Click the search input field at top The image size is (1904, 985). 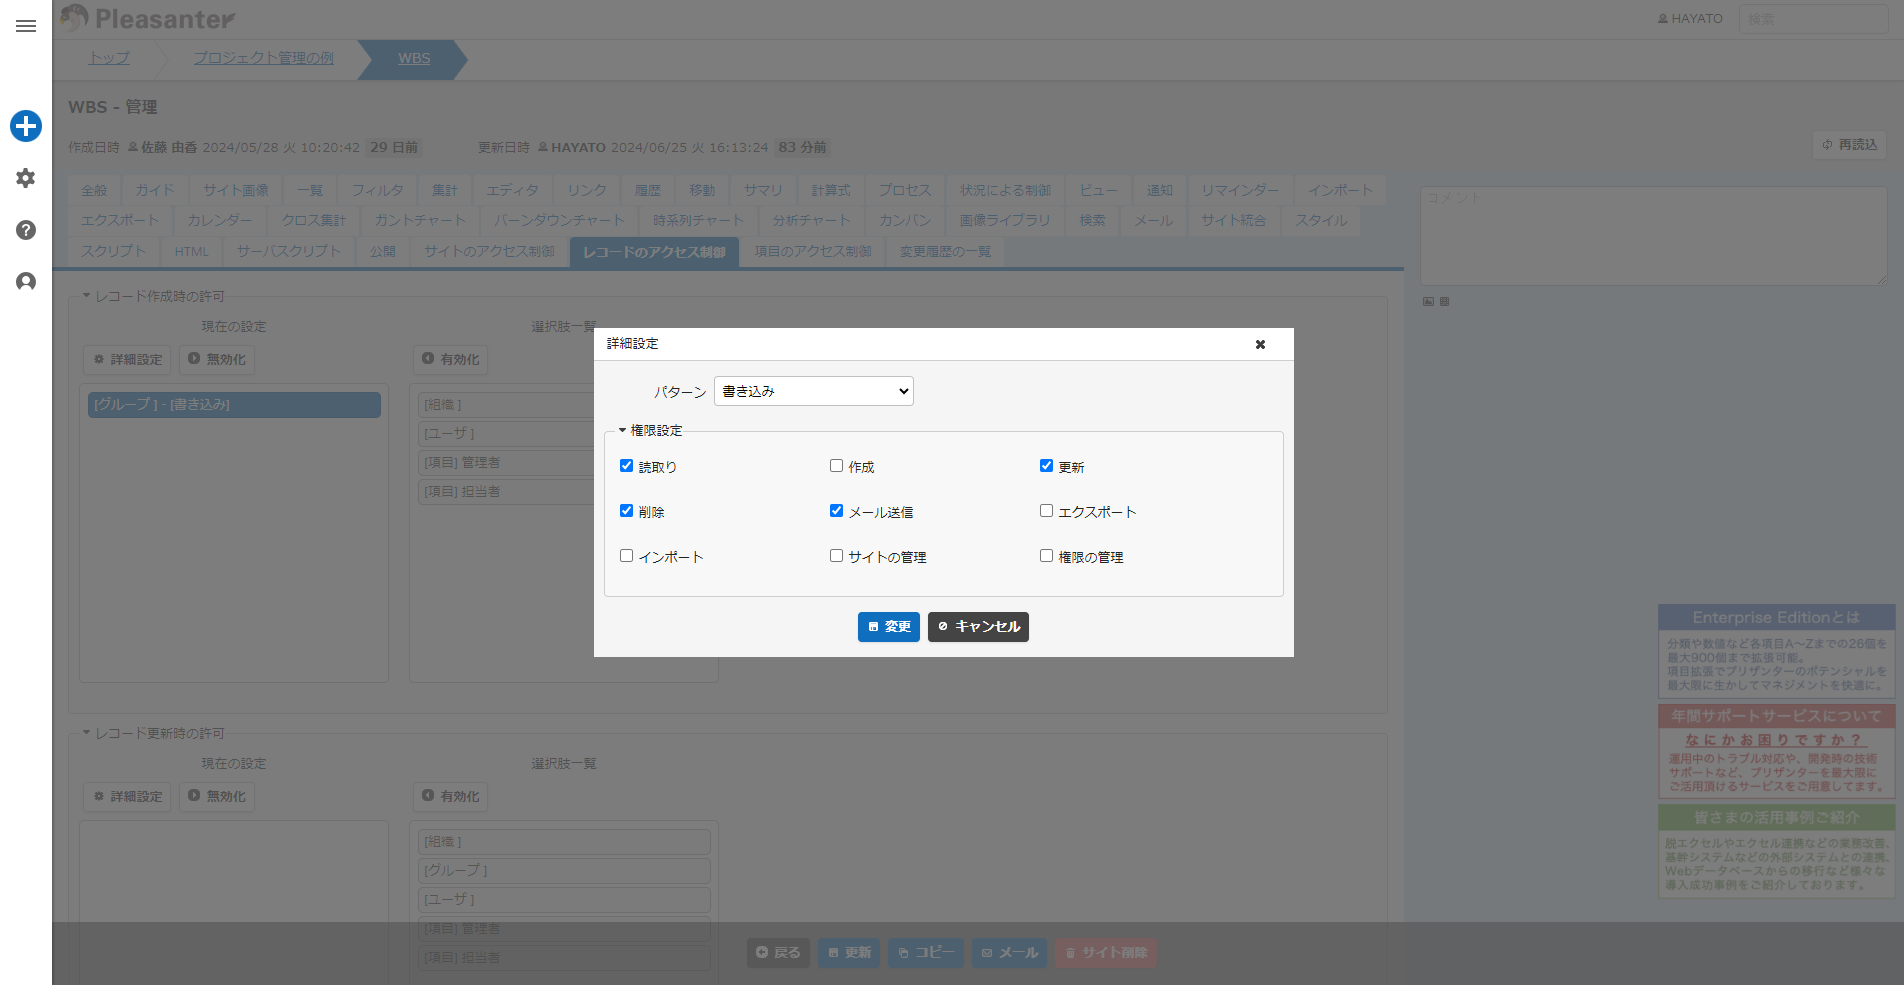tap(1813, 19)
